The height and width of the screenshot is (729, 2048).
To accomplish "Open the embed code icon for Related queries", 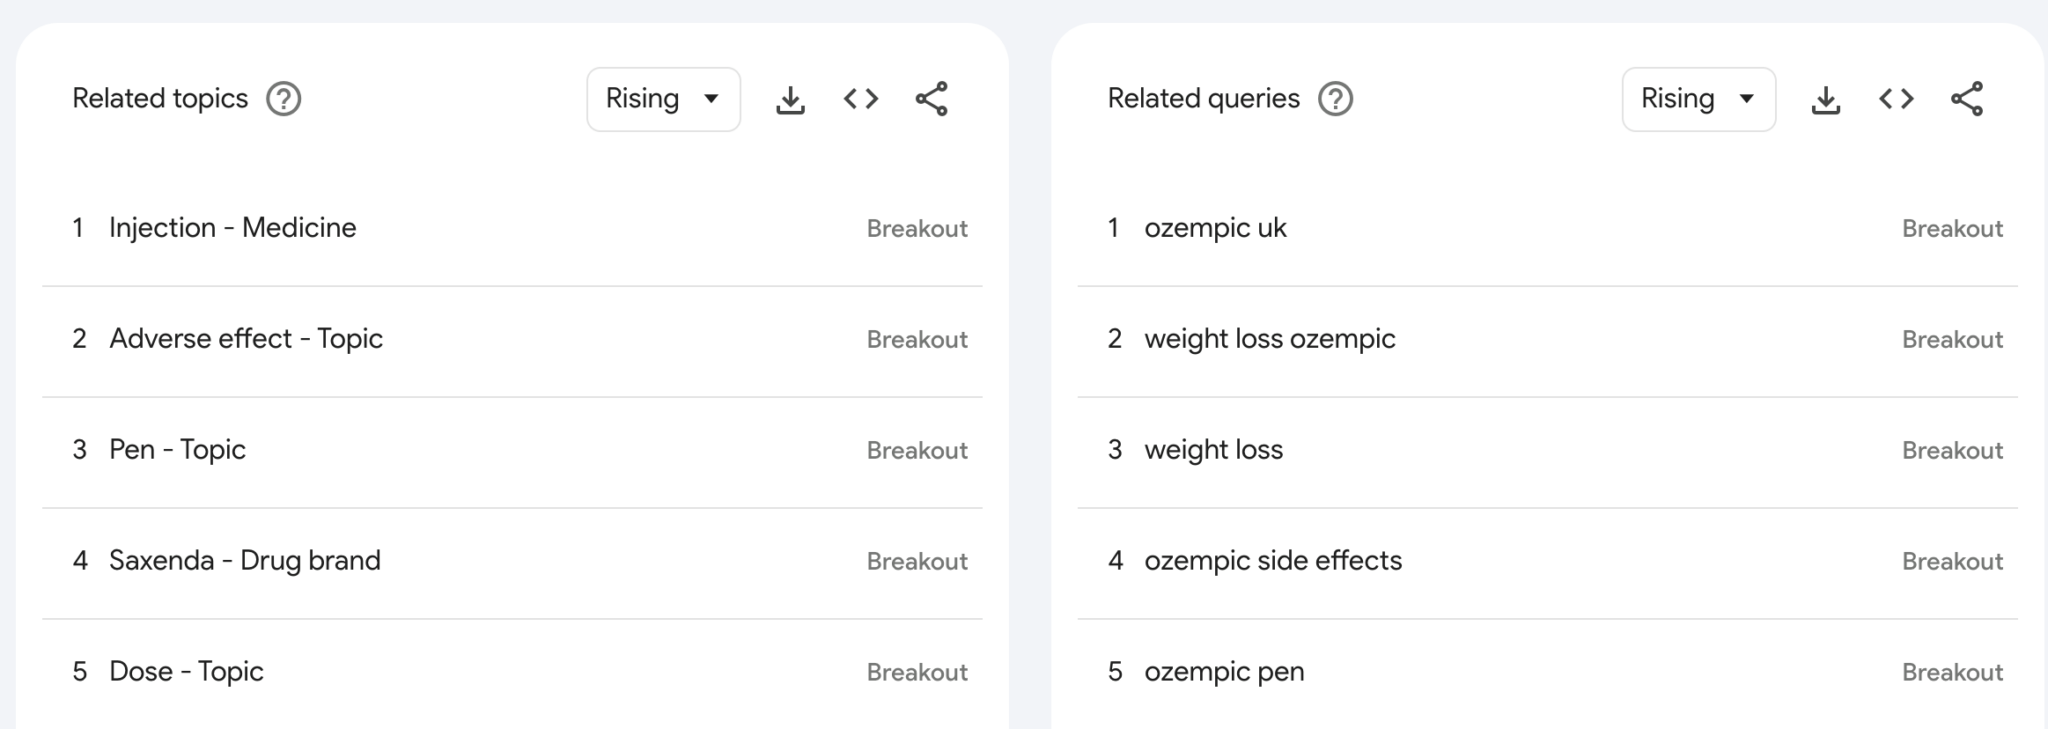I will tap(1895, 98).
